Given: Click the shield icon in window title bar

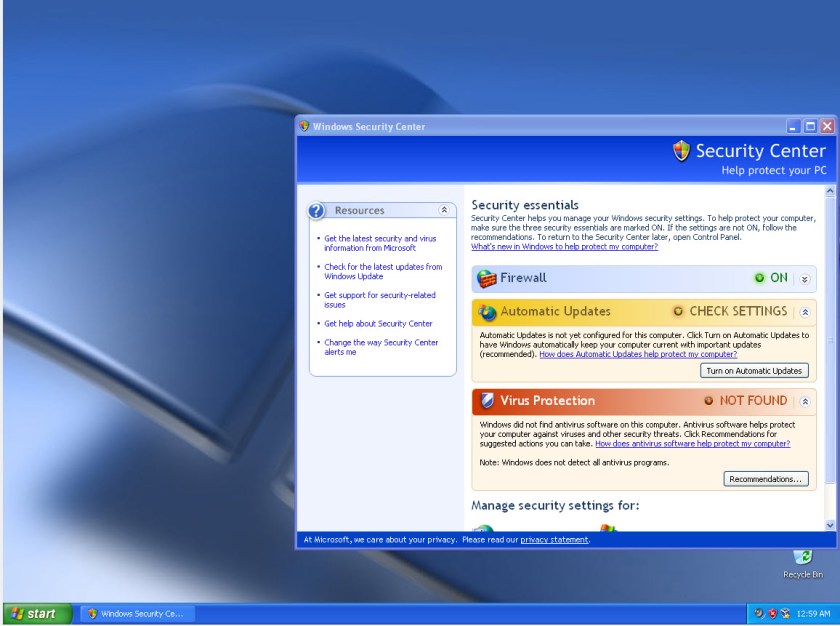Looking at the screenshot, I should [x=304, y=126].
